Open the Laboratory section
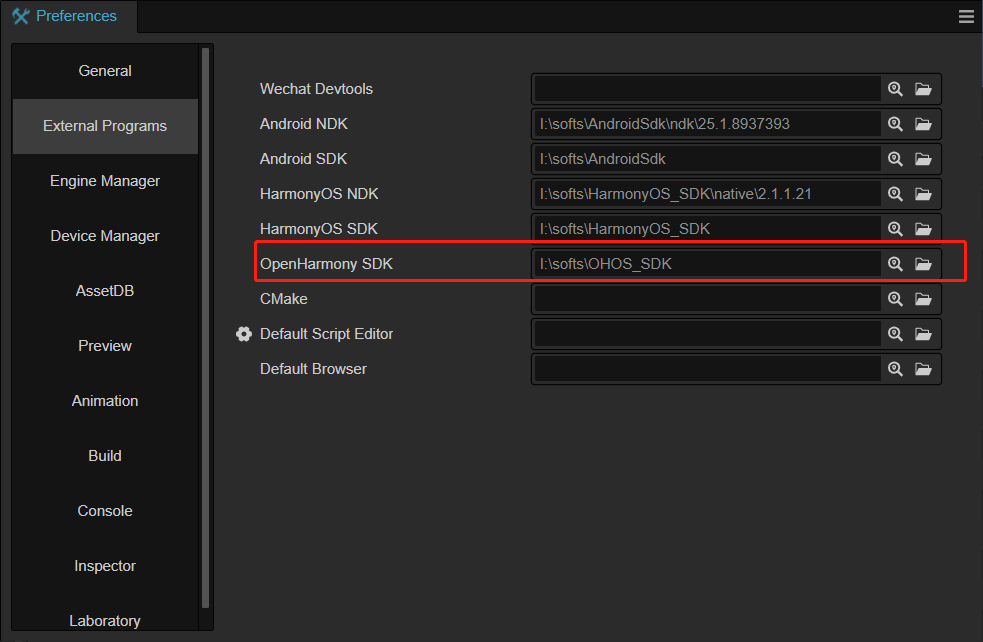This screenshot has width=983, height=642. point(105,620)
